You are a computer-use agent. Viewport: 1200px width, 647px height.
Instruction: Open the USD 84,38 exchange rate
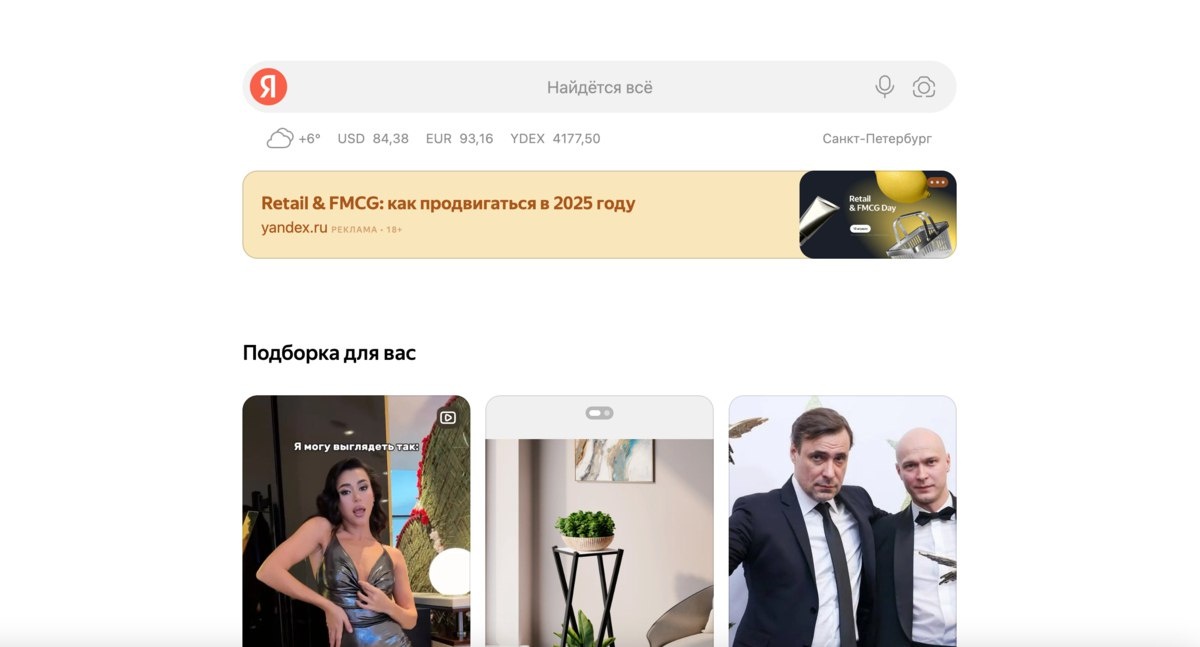point(373,139)
